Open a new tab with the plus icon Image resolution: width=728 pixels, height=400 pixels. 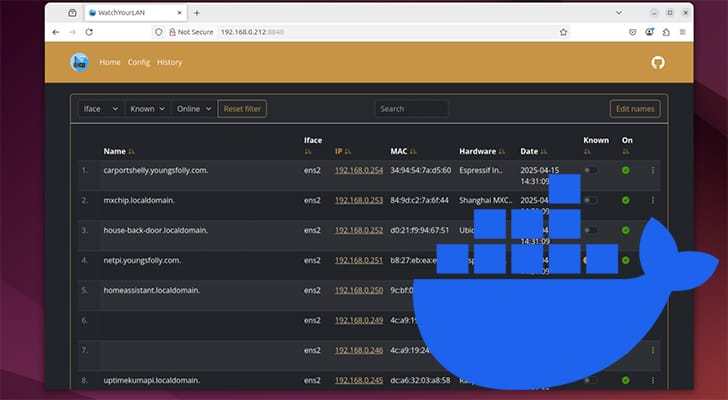197,13
